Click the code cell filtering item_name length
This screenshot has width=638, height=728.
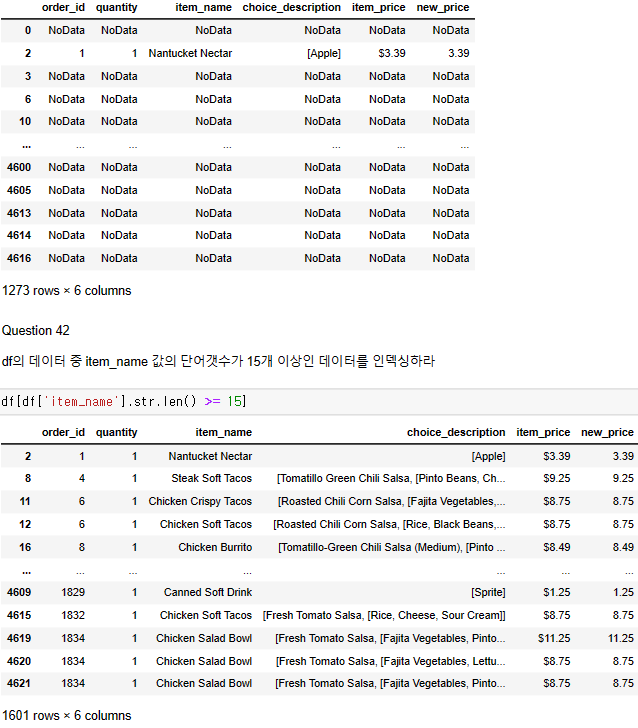[x=319, y=402]
